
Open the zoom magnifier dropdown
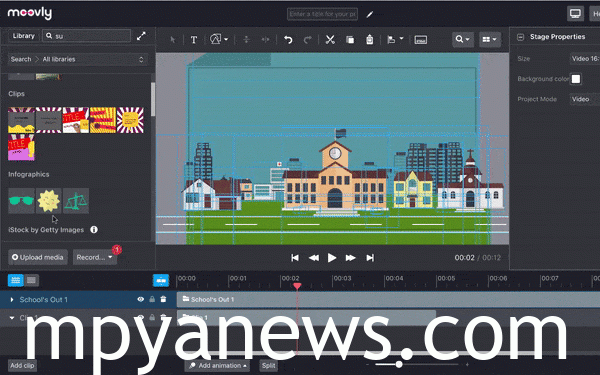click(x=462, y=39)
